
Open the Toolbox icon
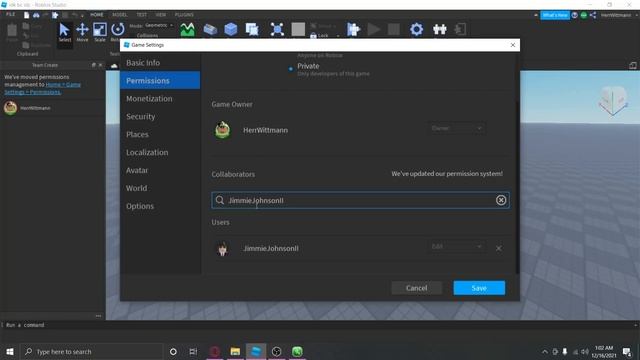pos(210,29)
